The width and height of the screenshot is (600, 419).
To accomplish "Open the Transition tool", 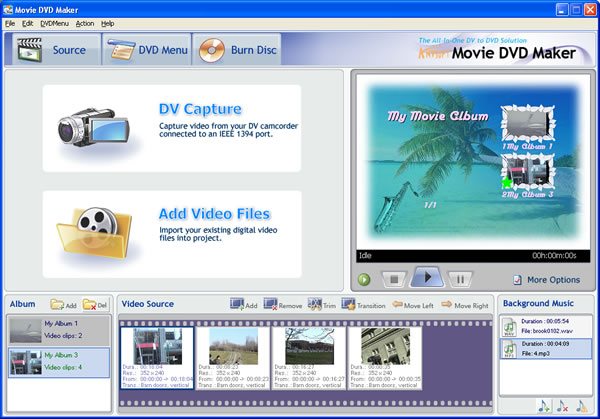I will tap(364, 305).
